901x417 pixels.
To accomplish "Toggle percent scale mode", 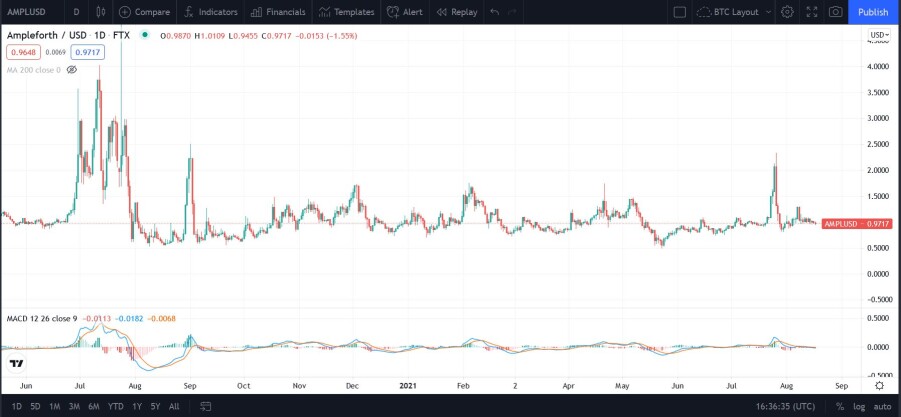I will 840,406.
